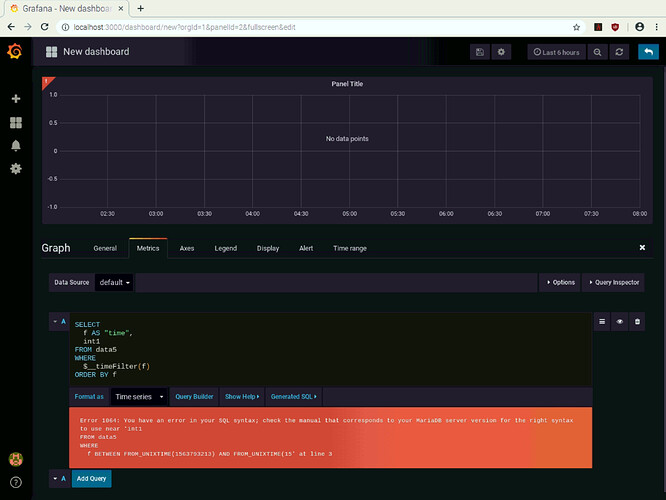Screen dimensions: 666x500
Task: Click the Panel Title header
Action: pyautogui.click(x=347, y=84)
